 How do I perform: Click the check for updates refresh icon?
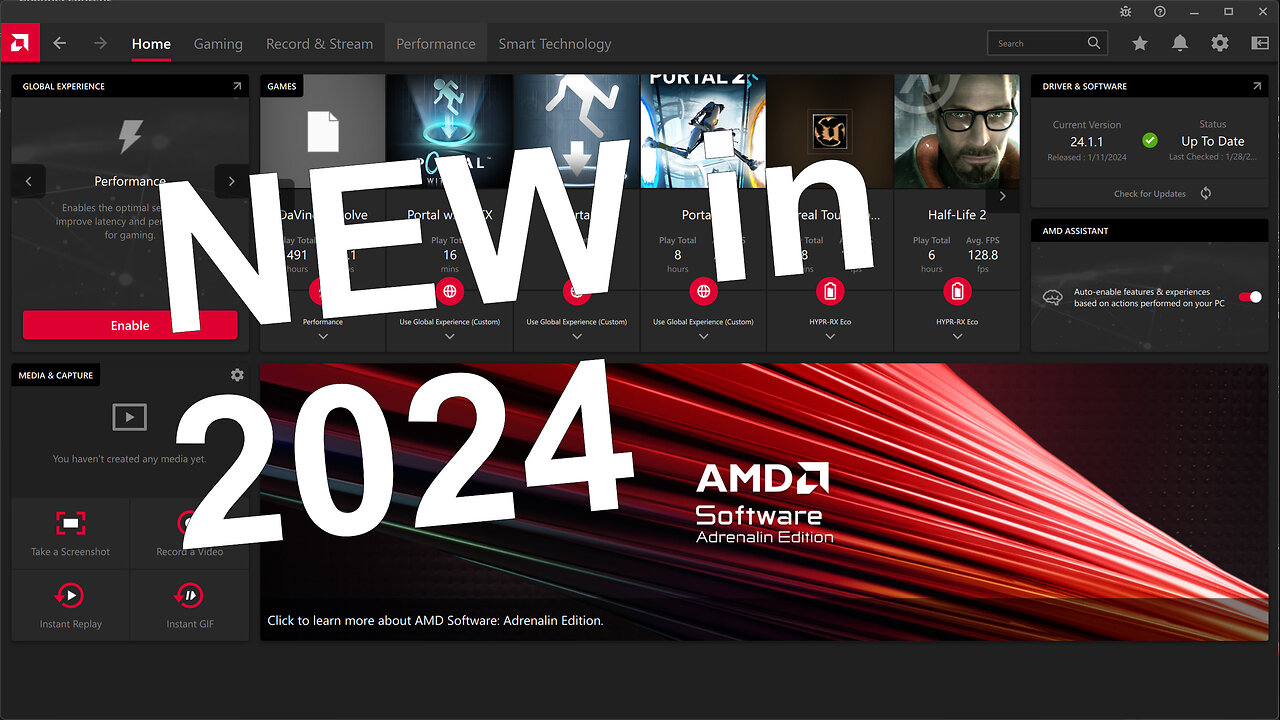(1206, 193)
